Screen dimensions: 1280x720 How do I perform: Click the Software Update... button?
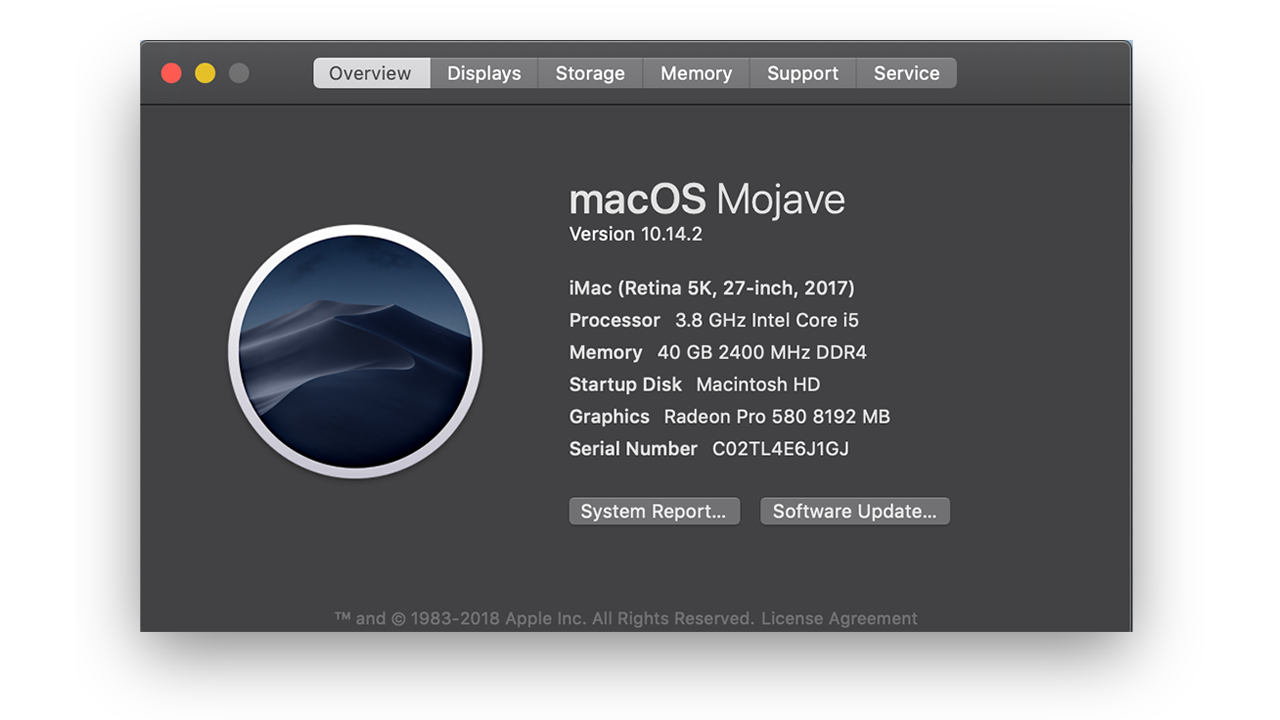(855, 511)
